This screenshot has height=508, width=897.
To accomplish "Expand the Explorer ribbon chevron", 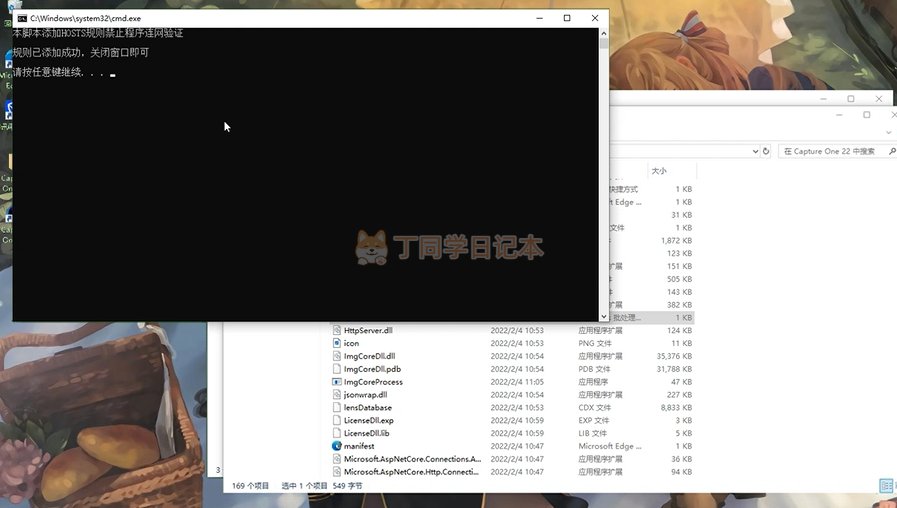I will click(888, 132).
